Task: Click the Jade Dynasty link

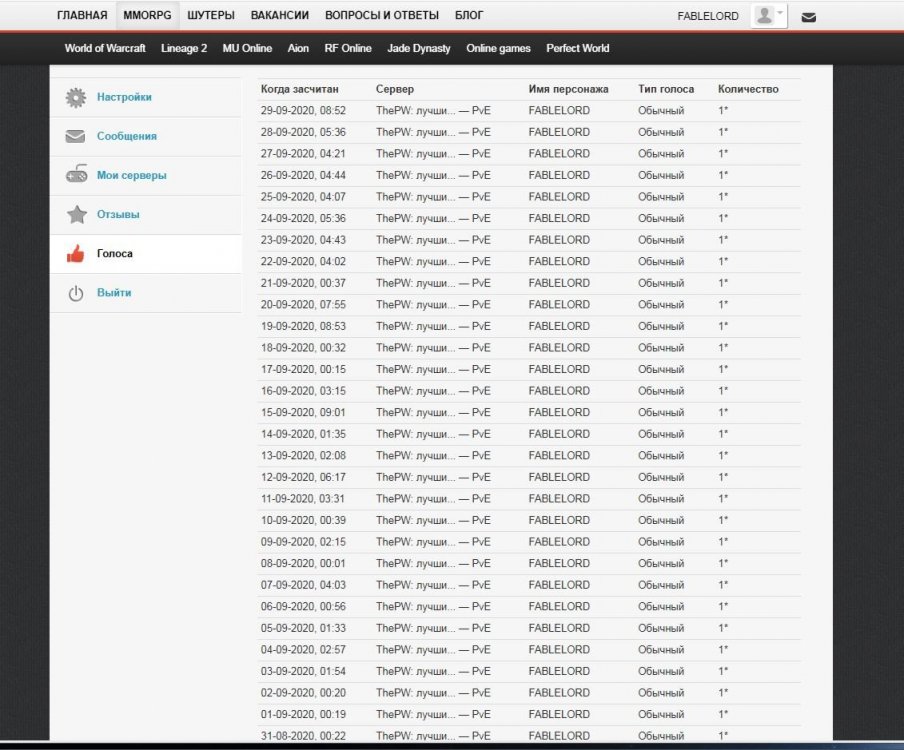Action: click(419, 48)
